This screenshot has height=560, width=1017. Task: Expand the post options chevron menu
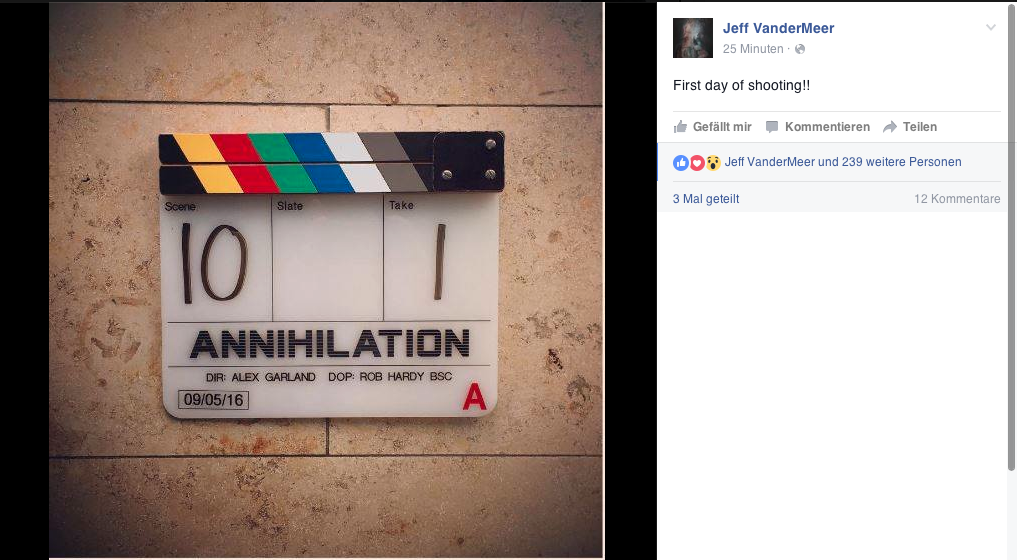[990, 27]
